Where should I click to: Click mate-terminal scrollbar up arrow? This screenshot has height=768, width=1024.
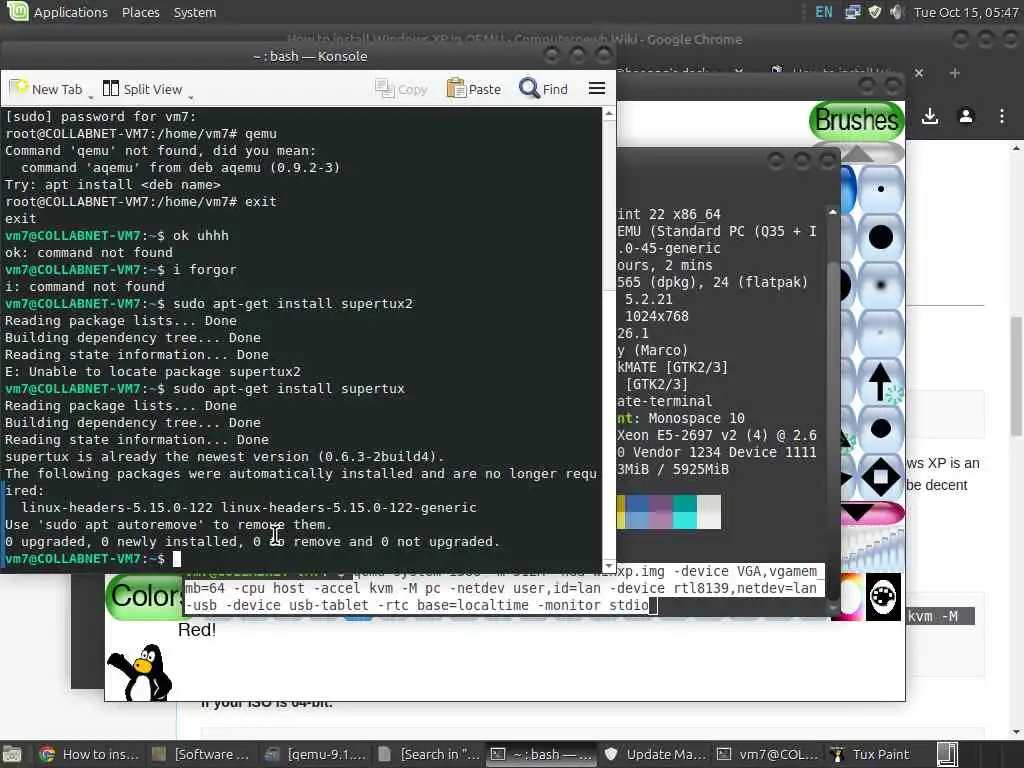pos(832,212)
